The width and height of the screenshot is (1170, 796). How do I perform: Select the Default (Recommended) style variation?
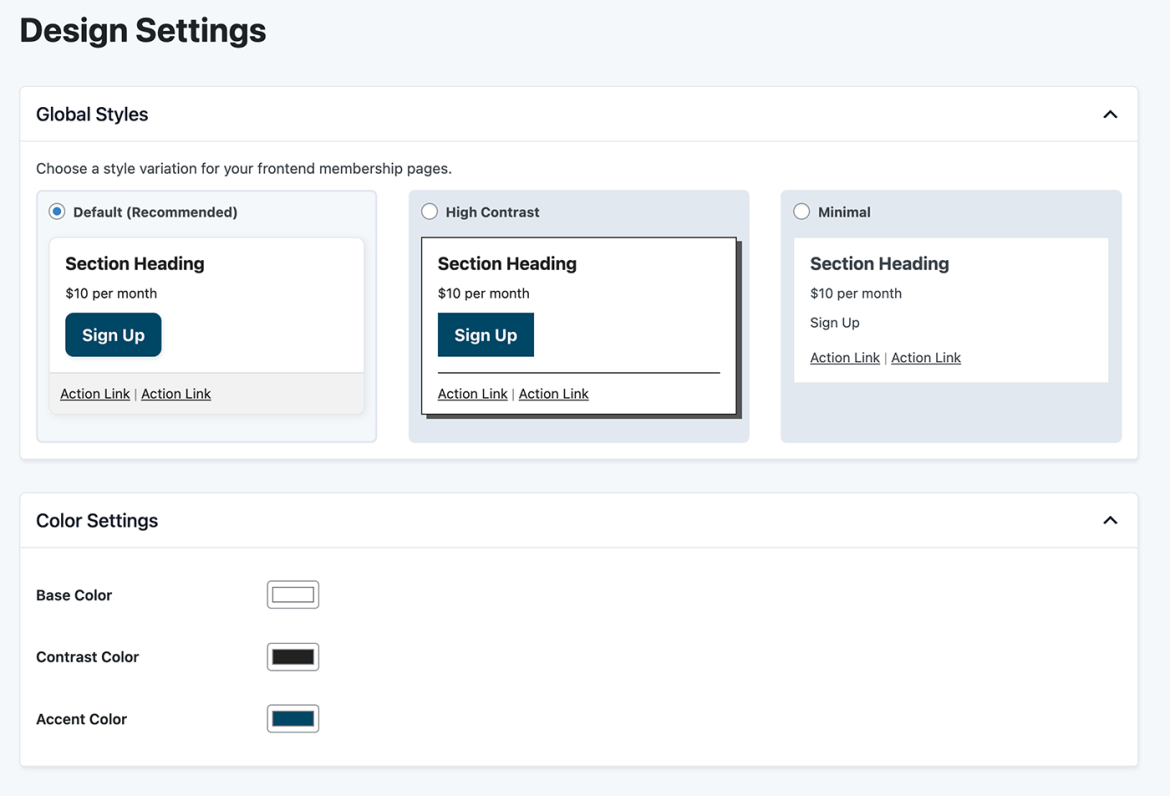(x=57, y=211)
